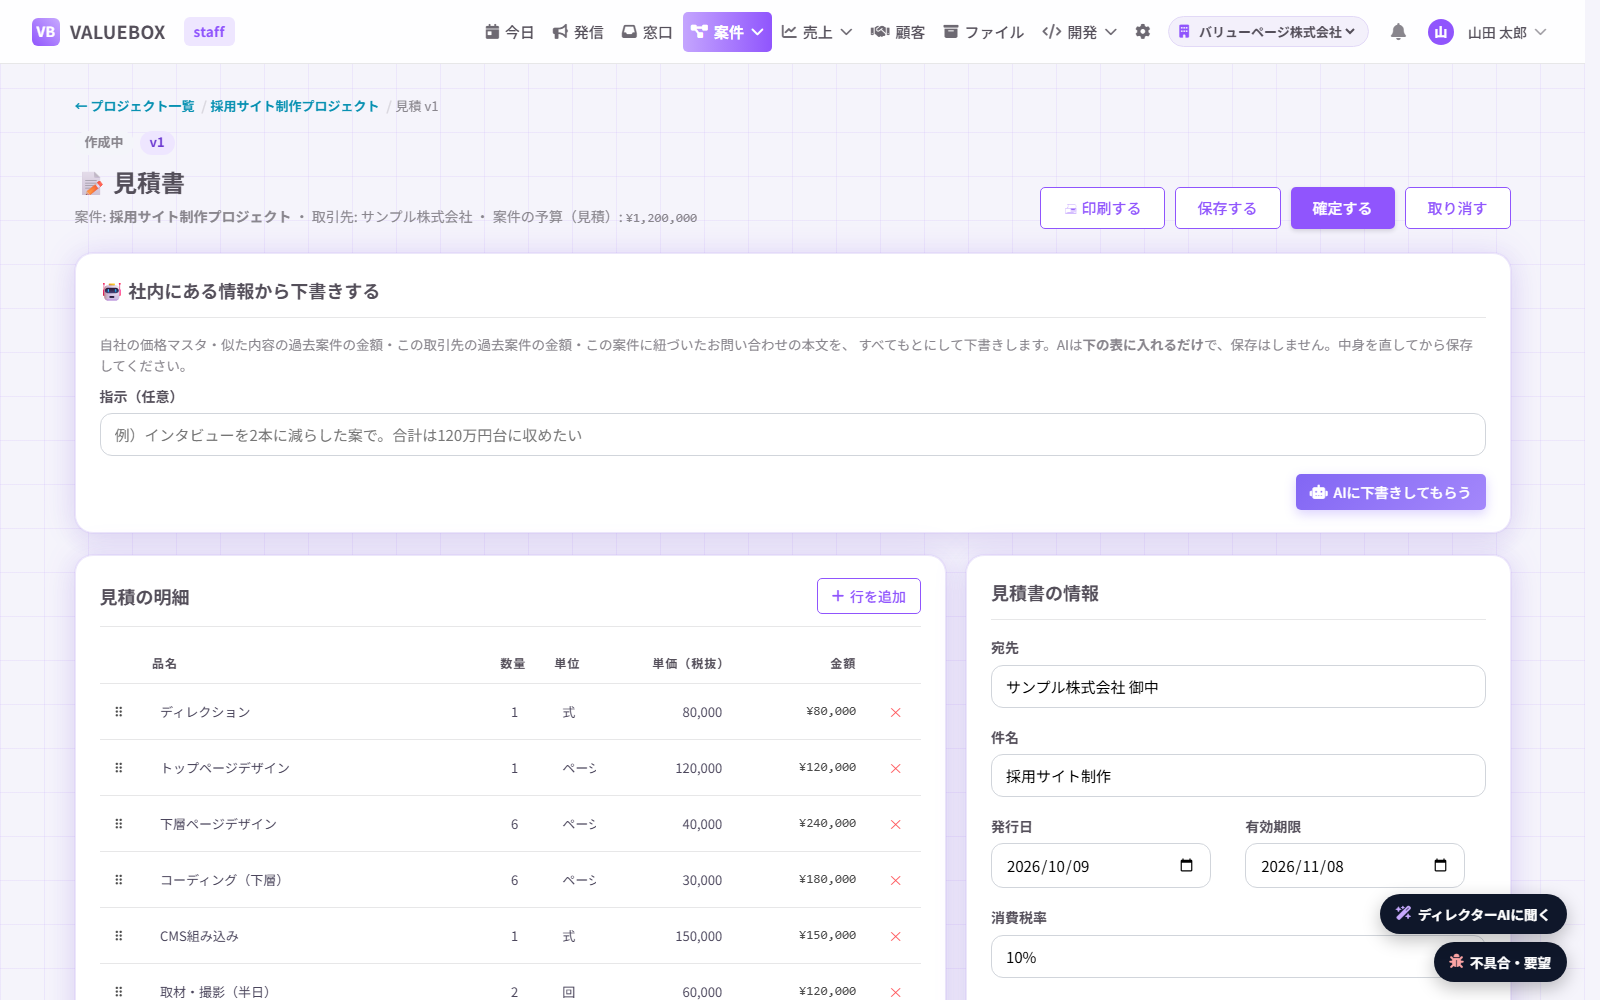Viewport: 1600px width, 1000px height.
Task: Delete the 下層ページデザイン row
Action: click(x=895, y=824)
